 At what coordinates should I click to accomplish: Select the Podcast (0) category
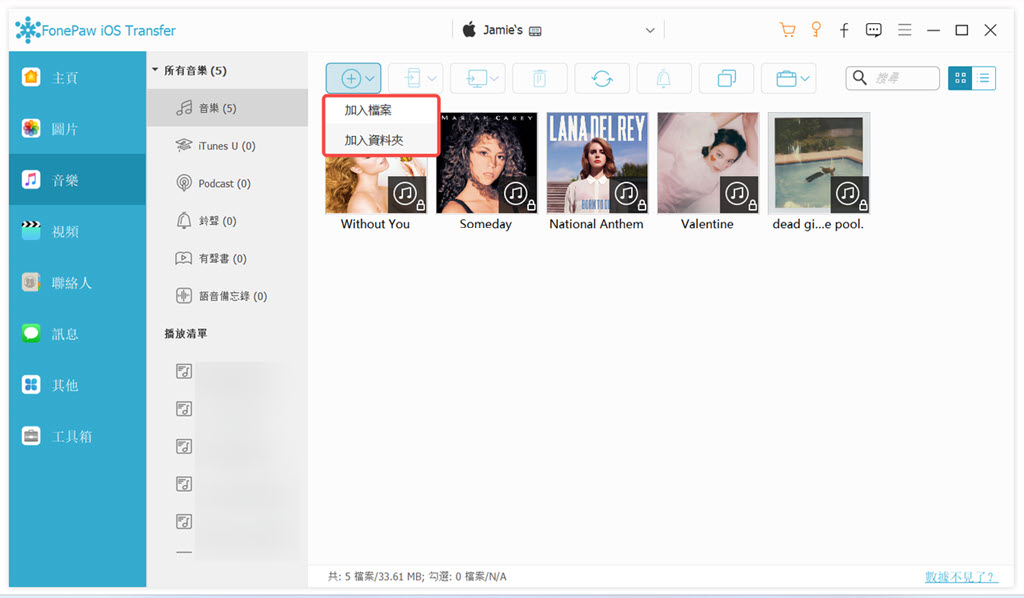[227, 183]
